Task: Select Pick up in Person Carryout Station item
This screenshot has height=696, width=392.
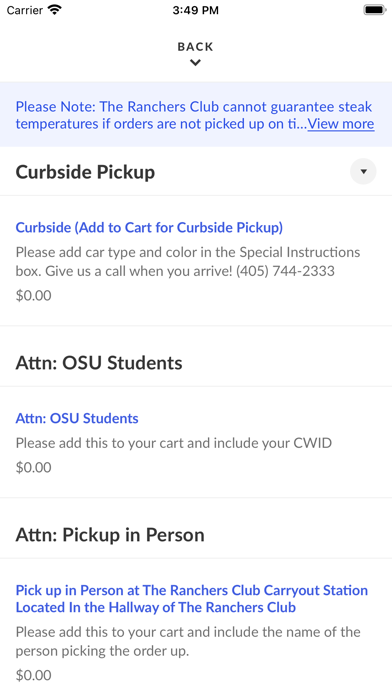Action: click(x=192, y=598)
